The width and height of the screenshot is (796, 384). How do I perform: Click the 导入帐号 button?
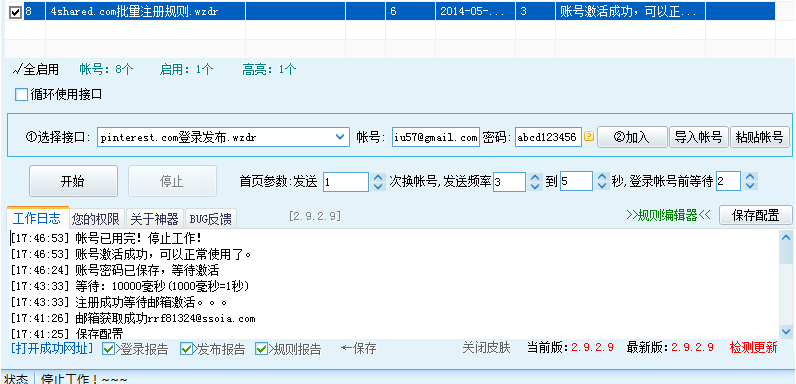click(699, 137)
